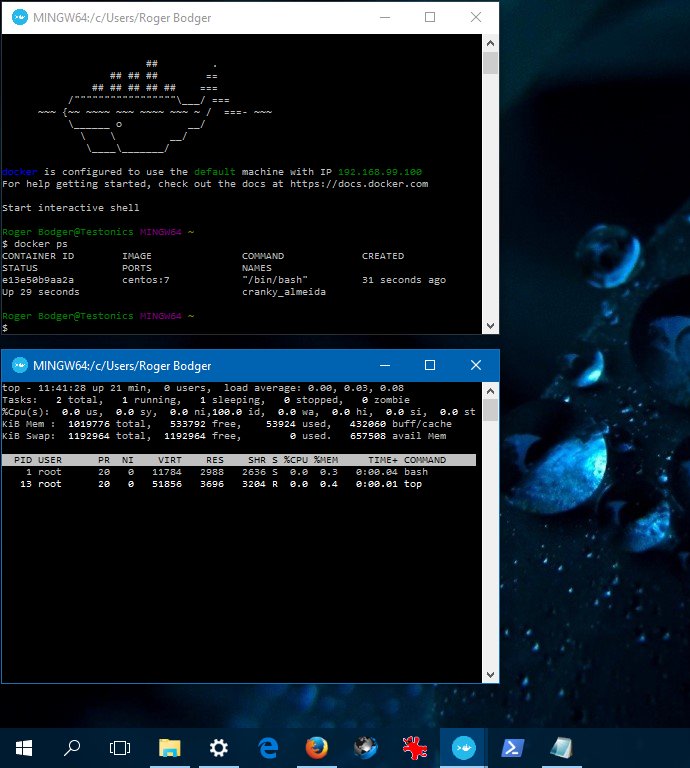Click the top window title bar text
The height and width of the screenshot is (768, 690).
pos(122,18)
